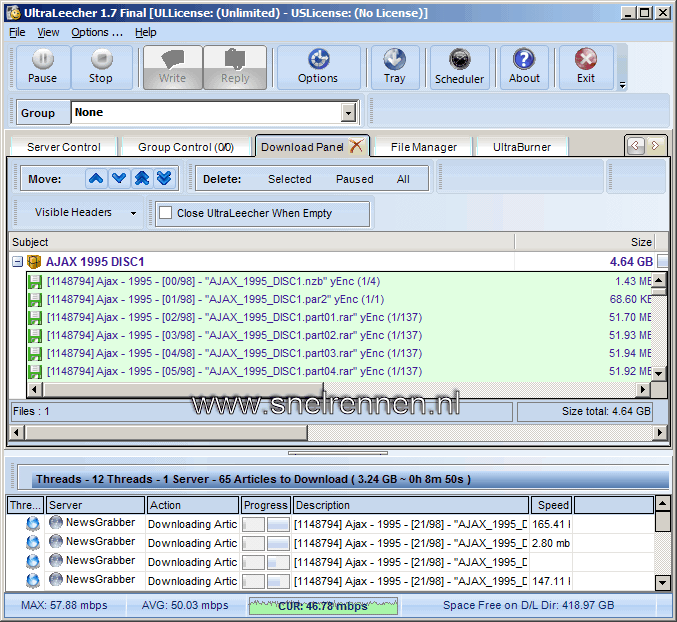The width and height of the screenshot is (677, 622).
Task: Open the Help menu
Action: coord(146,32)
